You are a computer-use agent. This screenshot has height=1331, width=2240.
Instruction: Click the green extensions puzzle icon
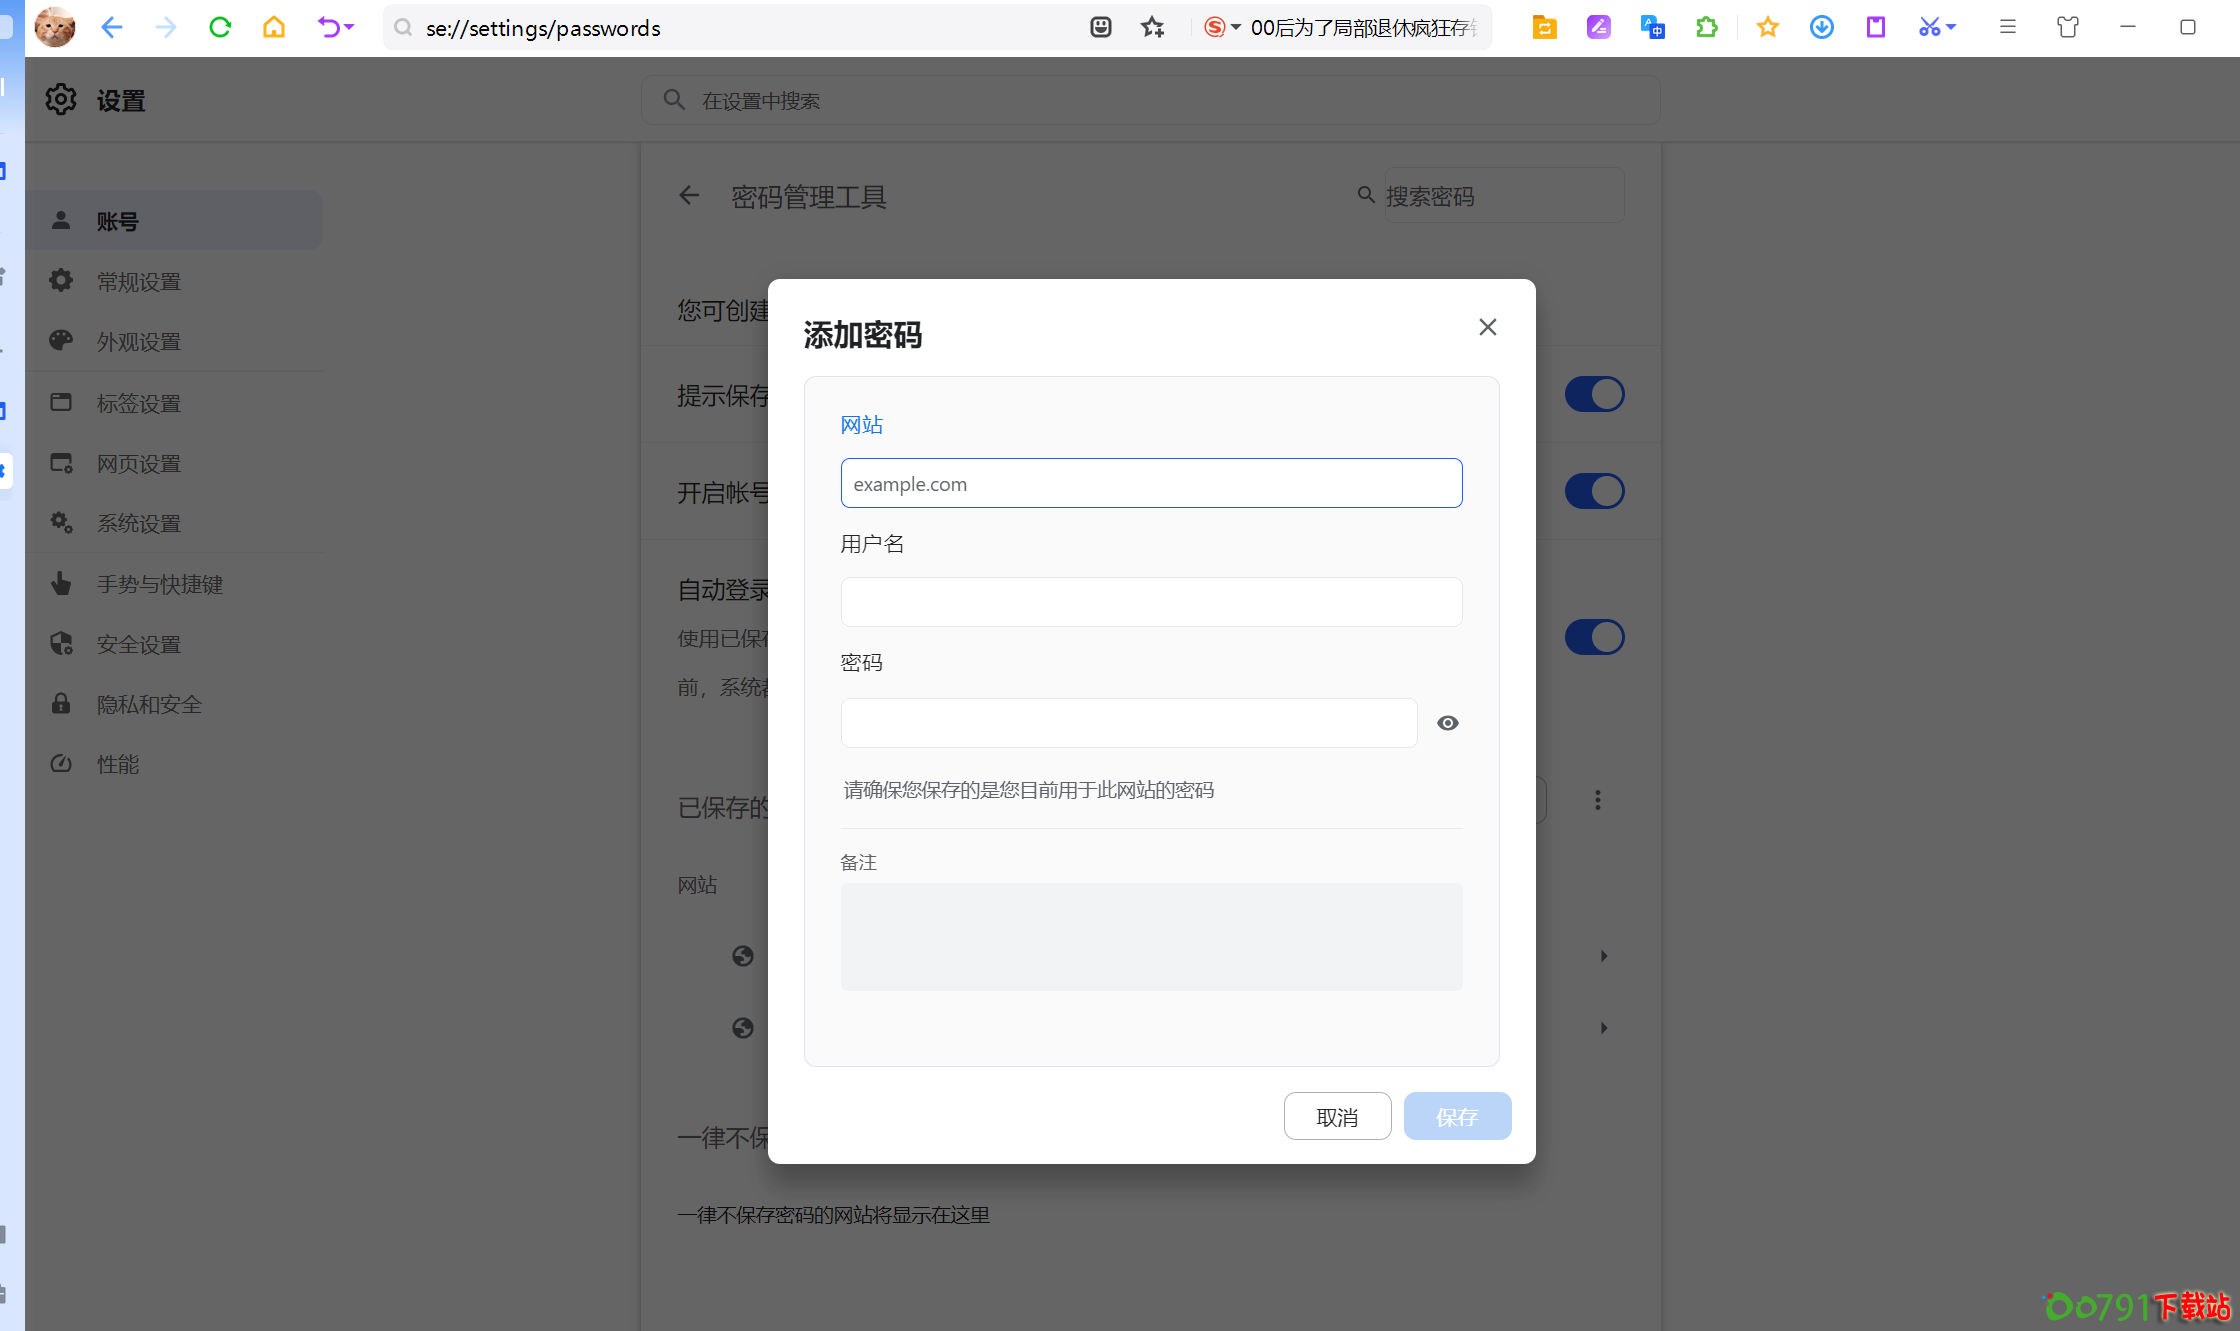[x=1707, y=28]
